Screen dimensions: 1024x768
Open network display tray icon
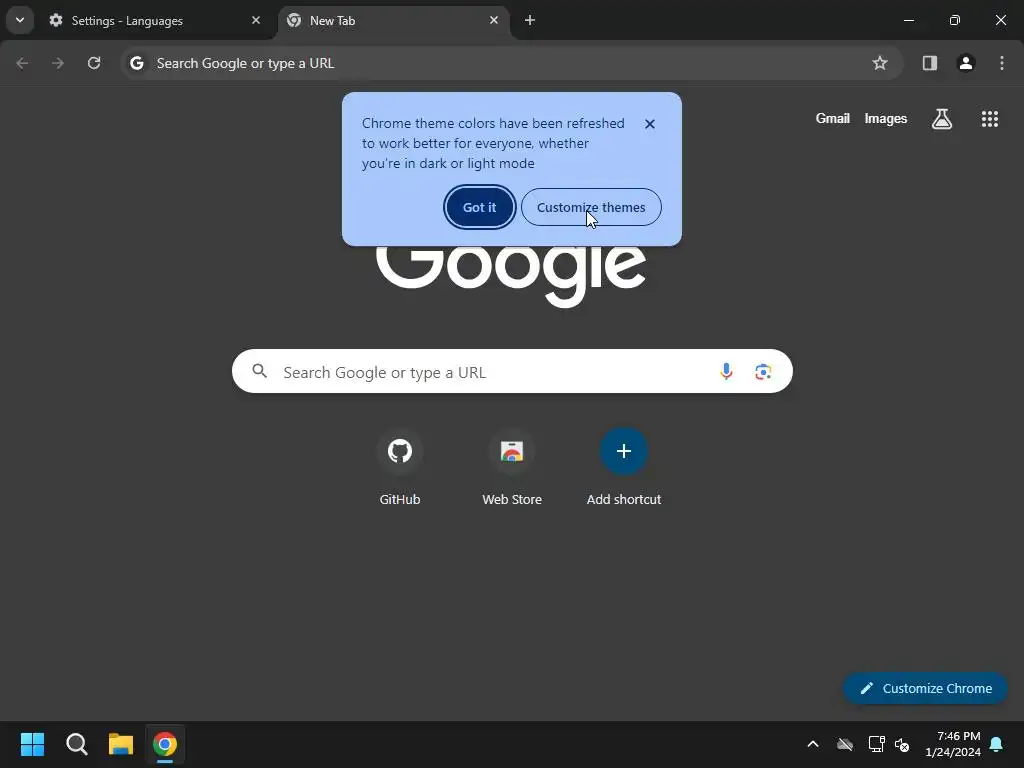point(876,744)
